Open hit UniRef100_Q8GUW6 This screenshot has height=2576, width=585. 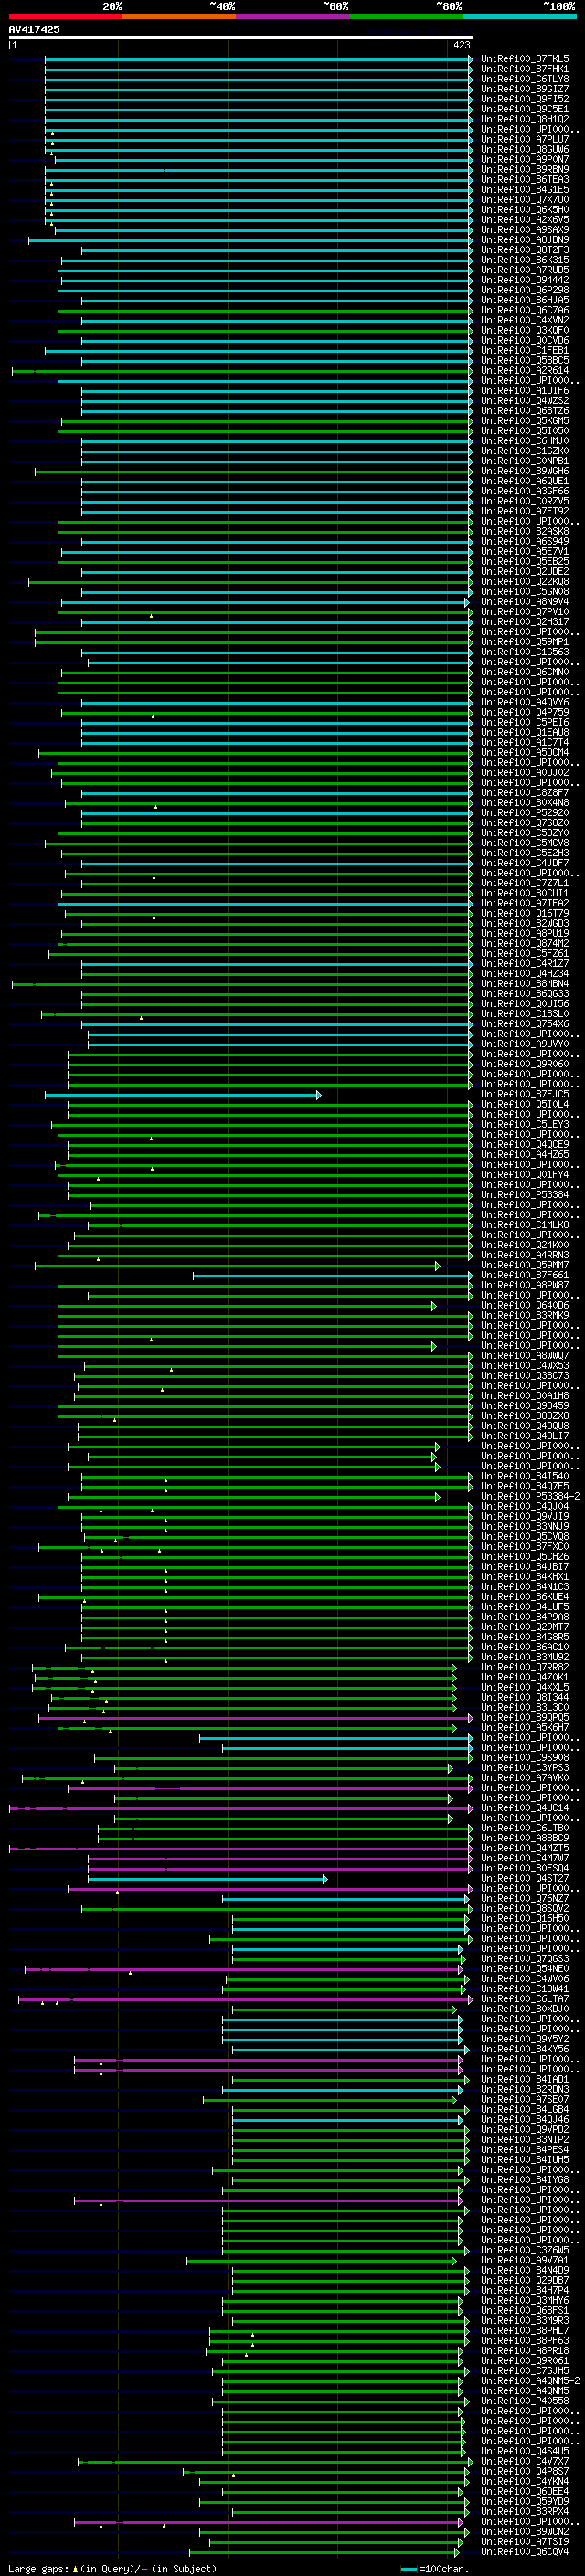click(524, 150)
